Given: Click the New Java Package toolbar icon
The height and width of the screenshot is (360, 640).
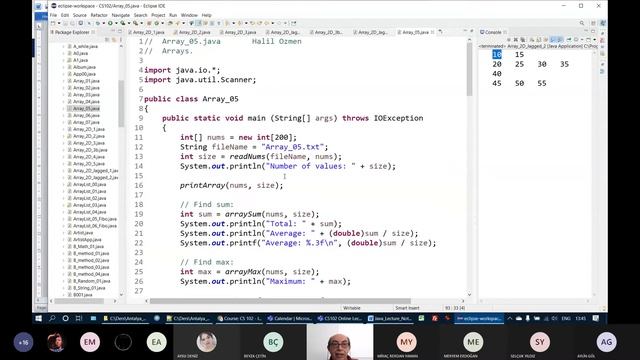Looking at the screenshot, I should pyautogui.click(x=149, y=23).
